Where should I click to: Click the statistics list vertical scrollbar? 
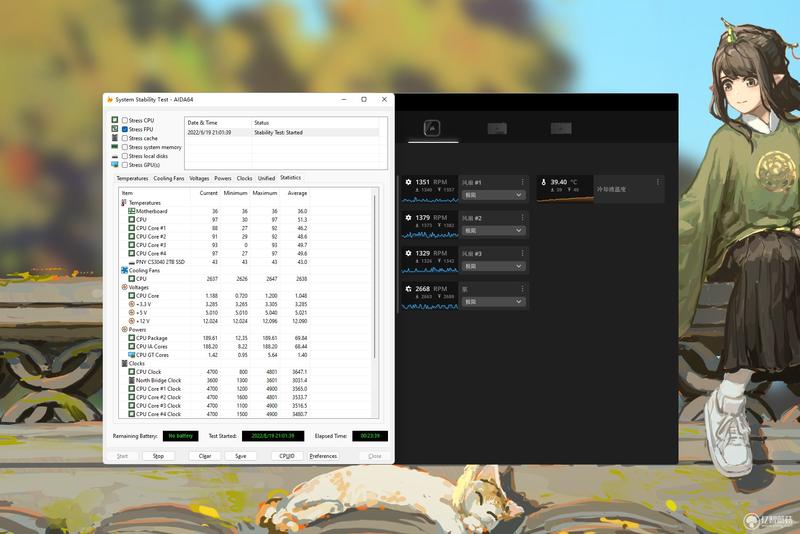click(375, 277)
